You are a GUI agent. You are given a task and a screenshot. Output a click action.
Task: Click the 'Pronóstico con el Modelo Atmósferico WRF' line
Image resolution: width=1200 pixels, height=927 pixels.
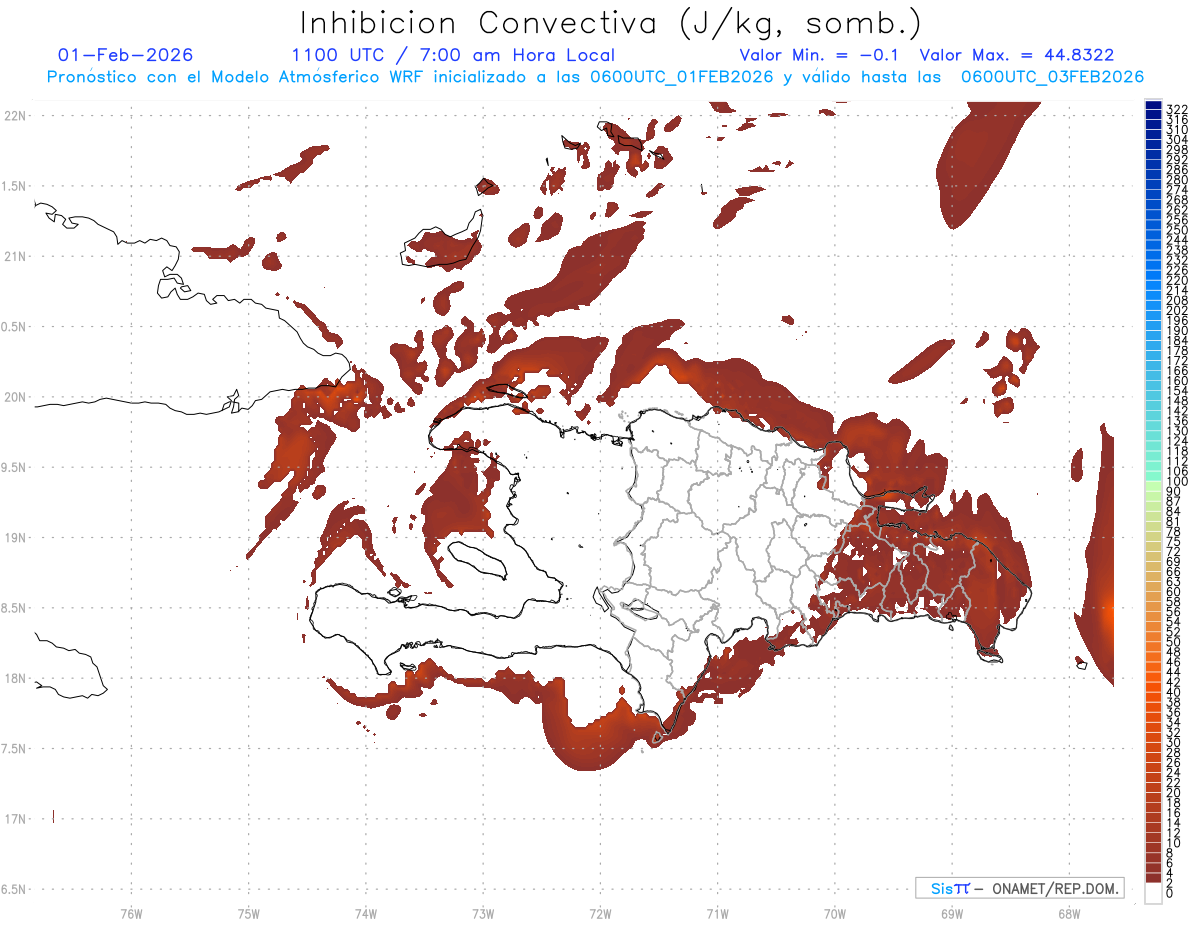click(595, 77)
